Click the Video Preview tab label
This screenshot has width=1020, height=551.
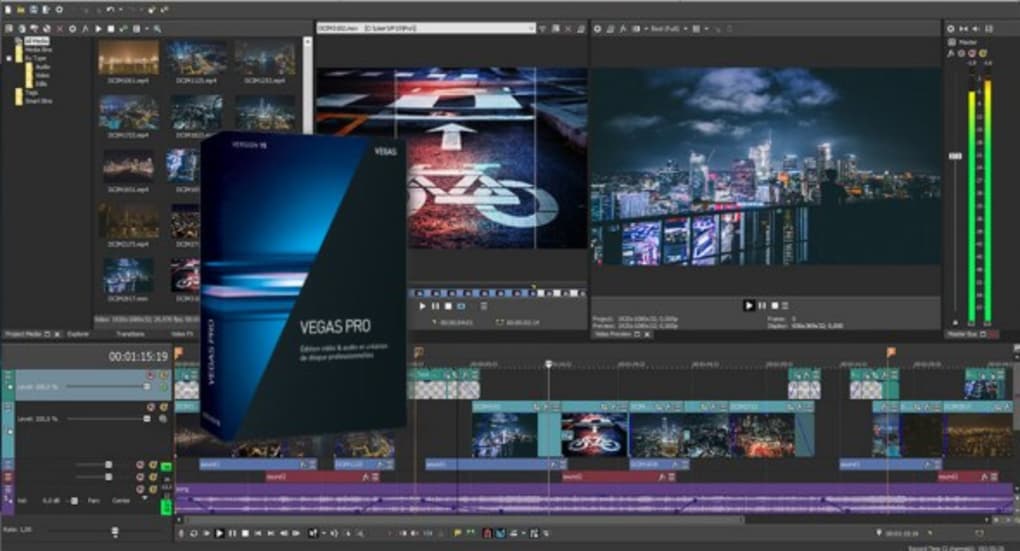[x=612, y=334]
